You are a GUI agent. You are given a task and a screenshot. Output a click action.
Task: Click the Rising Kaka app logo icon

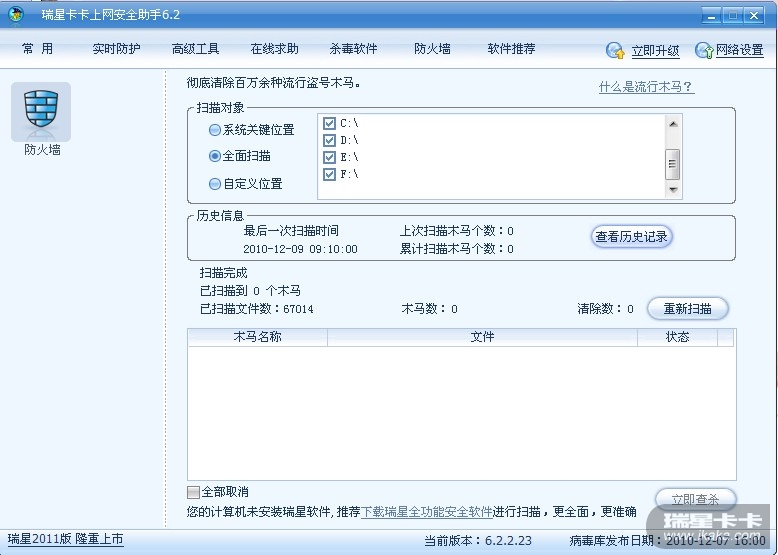15,15
